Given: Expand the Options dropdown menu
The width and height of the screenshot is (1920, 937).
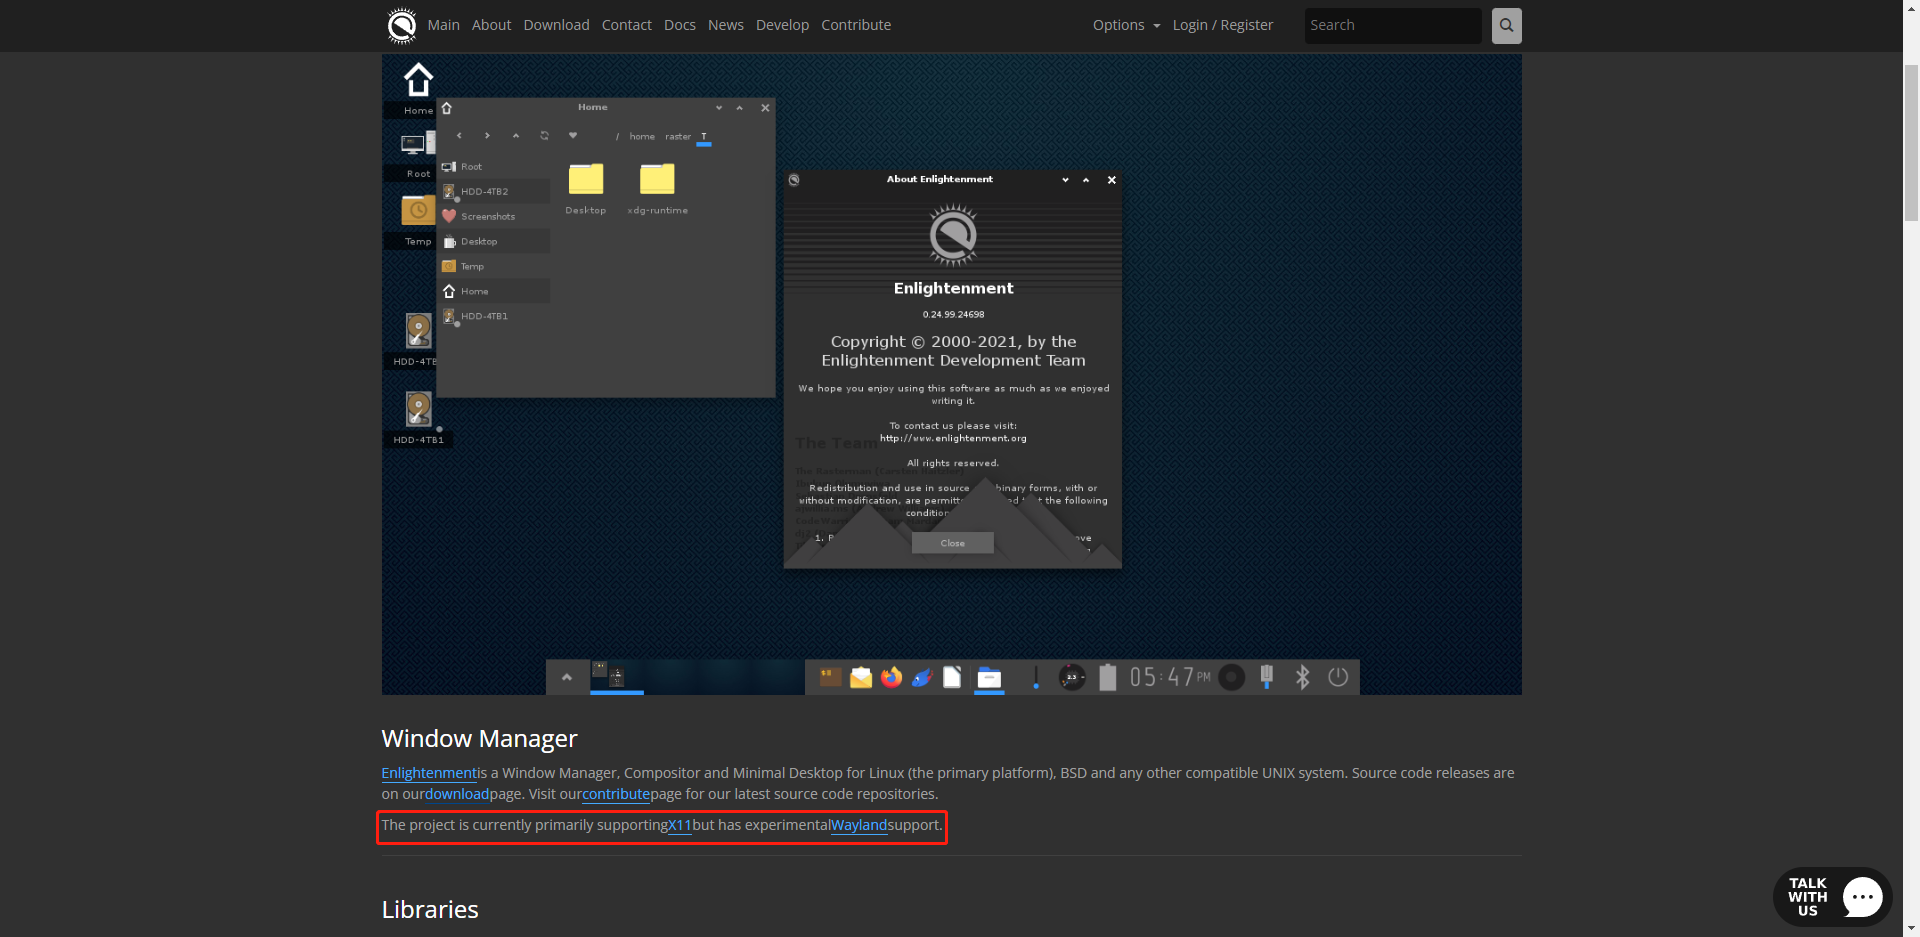Looking at the screenshot, I should pos(1126,25).
